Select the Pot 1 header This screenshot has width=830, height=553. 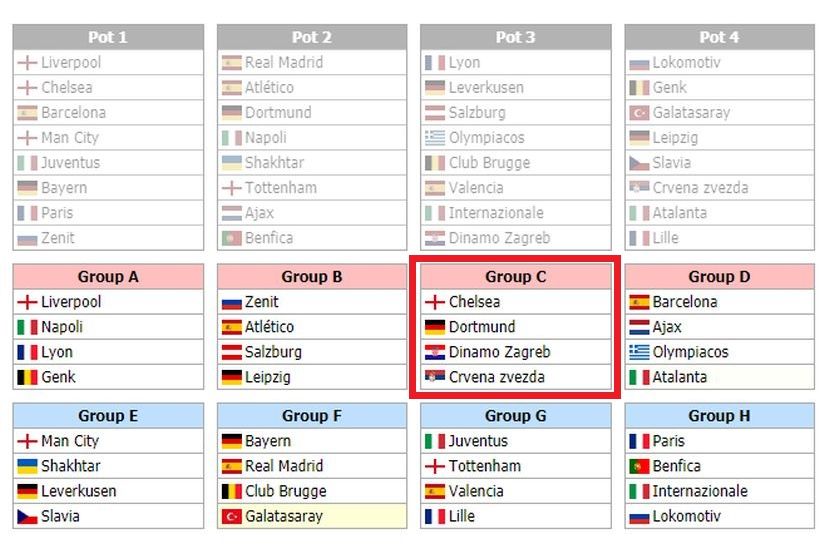[108, 37]
